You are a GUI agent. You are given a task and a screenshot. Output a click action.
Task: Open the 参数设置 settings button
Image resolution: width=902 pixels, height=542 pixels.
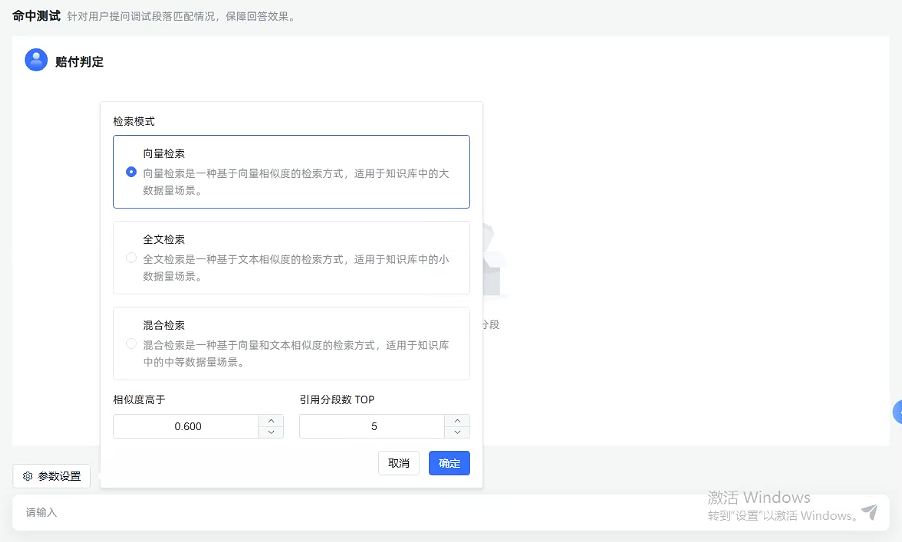click(x=52, y=476)
